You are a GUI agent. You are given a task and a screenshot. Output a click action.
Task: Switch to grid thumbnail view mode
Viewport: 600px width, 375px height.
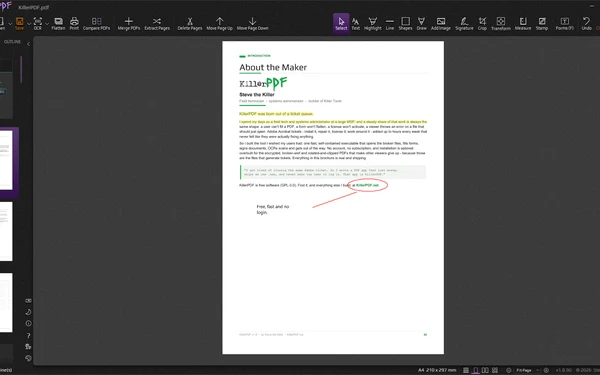(495, 370)
